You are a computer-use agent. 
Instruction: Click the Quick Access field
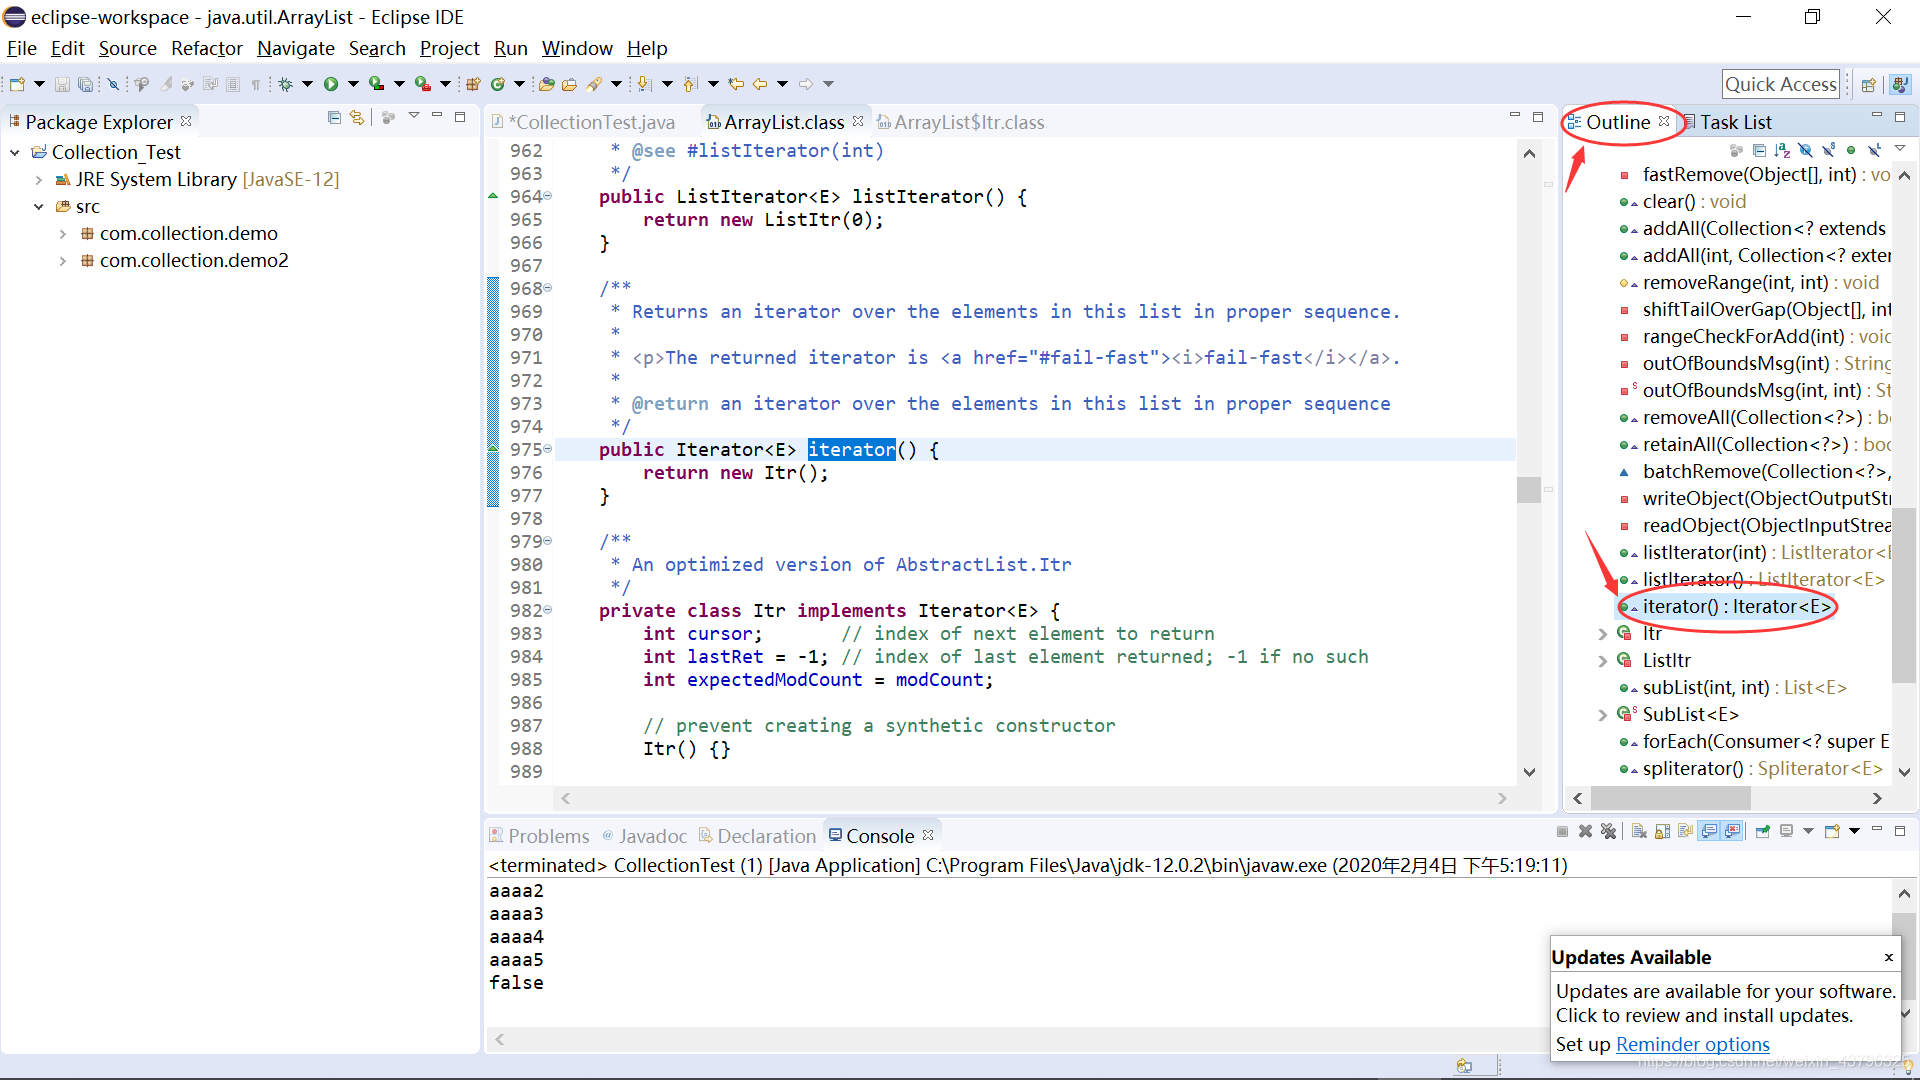coord(1780,84)
